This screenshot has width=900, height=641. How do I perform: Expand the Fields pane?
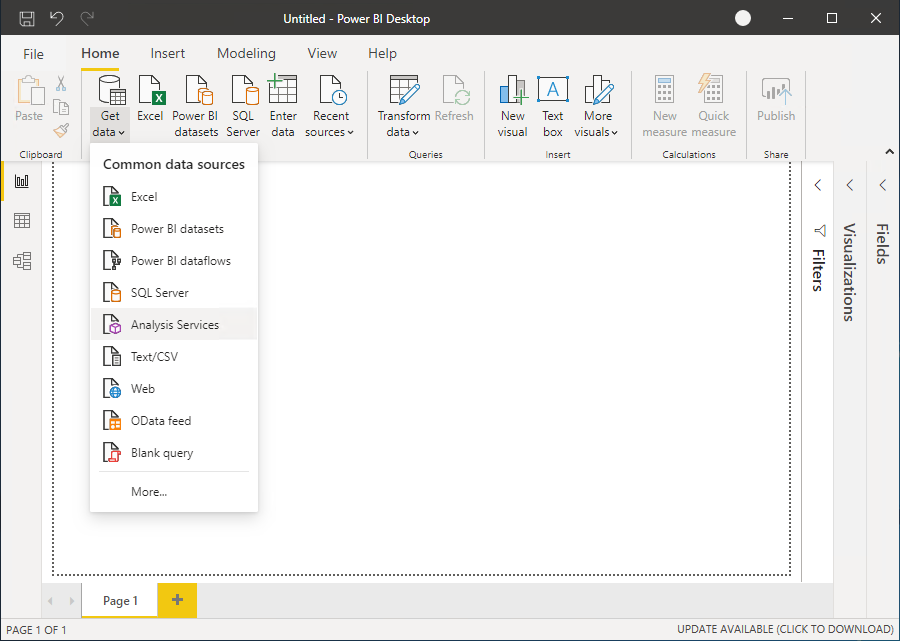882,184
